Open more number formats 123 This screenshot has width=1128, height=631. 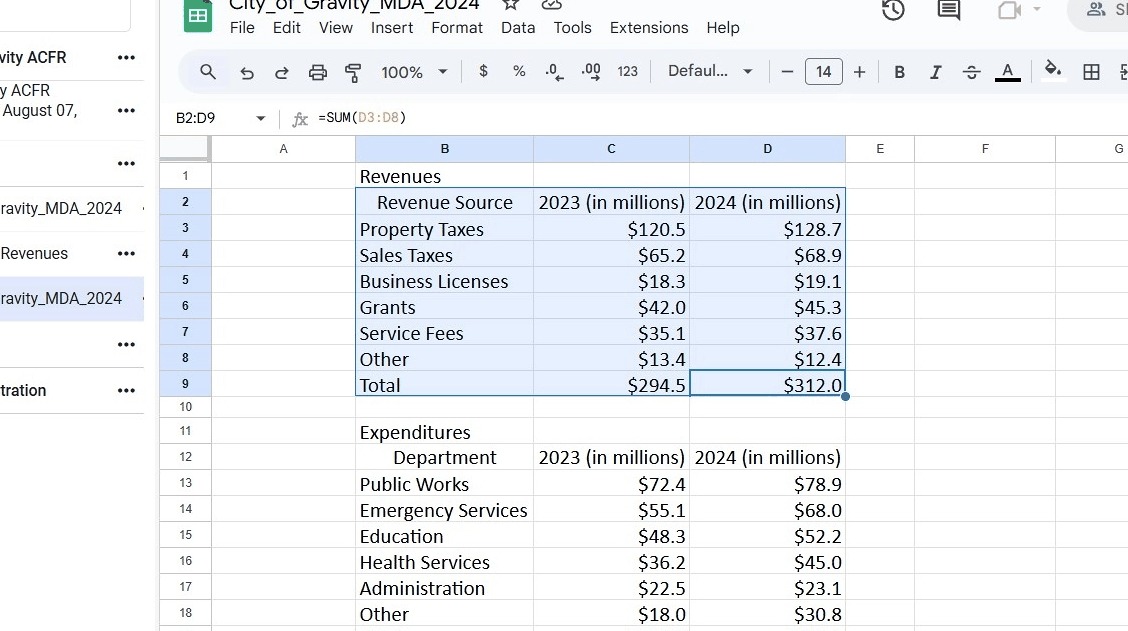pos(627,71)
